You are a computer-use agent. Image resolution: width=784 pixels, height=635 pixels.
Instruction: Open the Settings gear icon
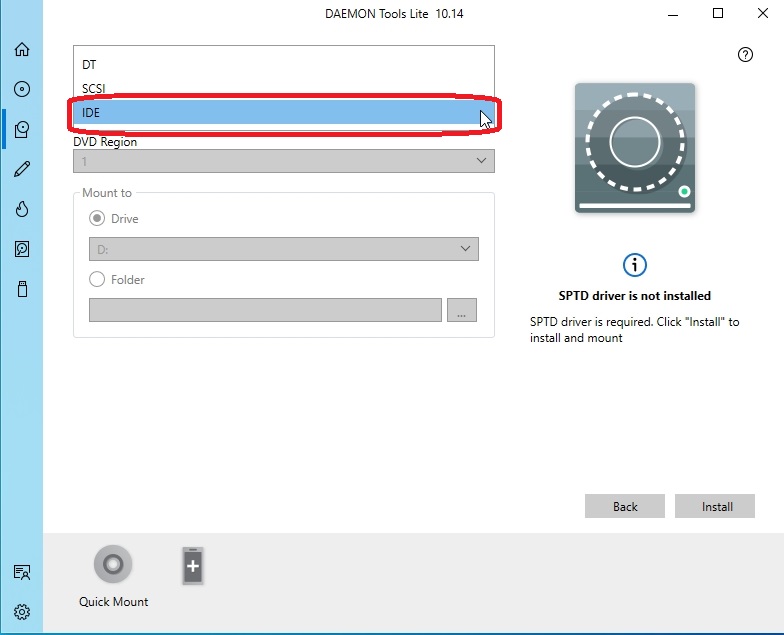pyautogui.click(x=22, y=612)
